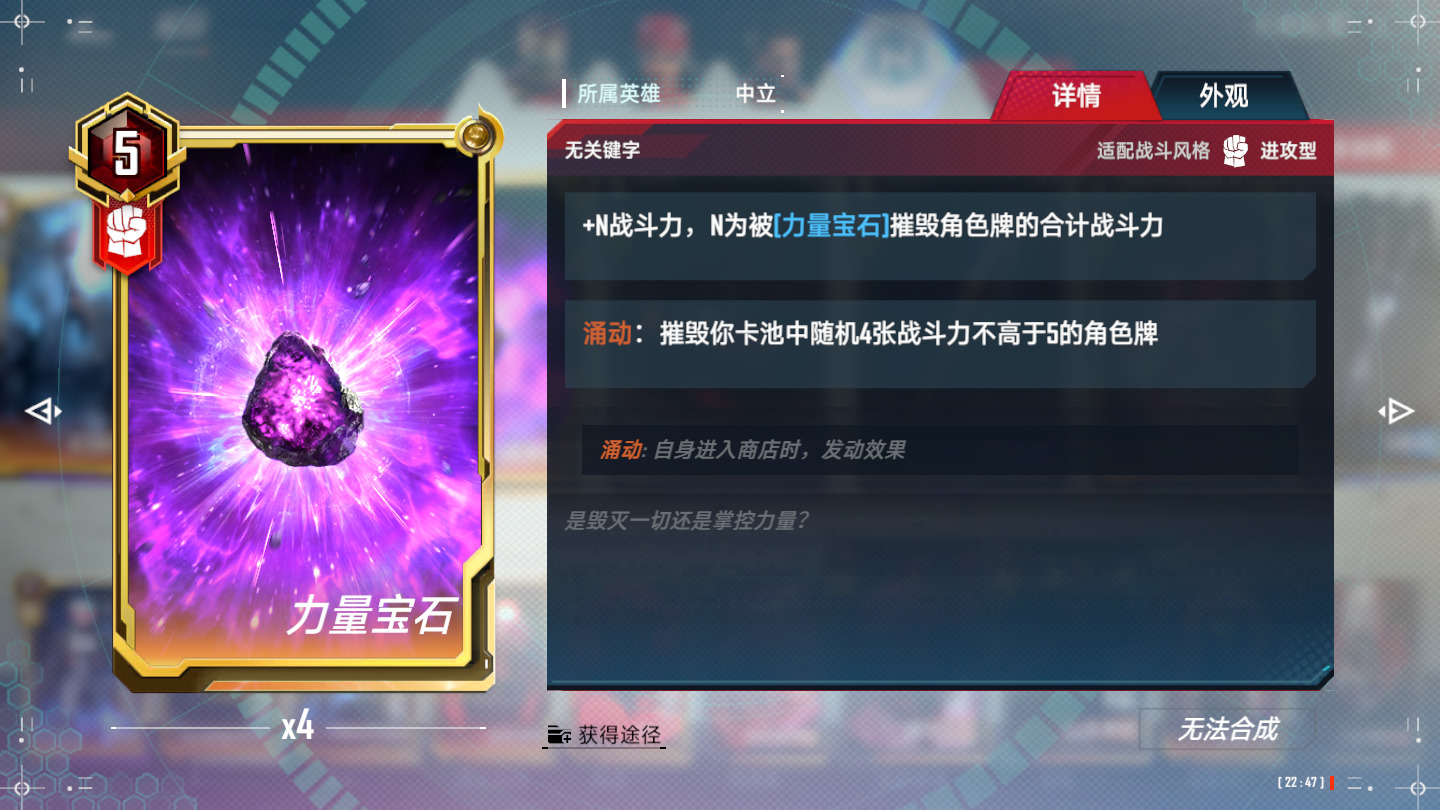Click the x4 card count
Screen dimensions: 1440x810
pyautogui.click(x=298, y=727)
